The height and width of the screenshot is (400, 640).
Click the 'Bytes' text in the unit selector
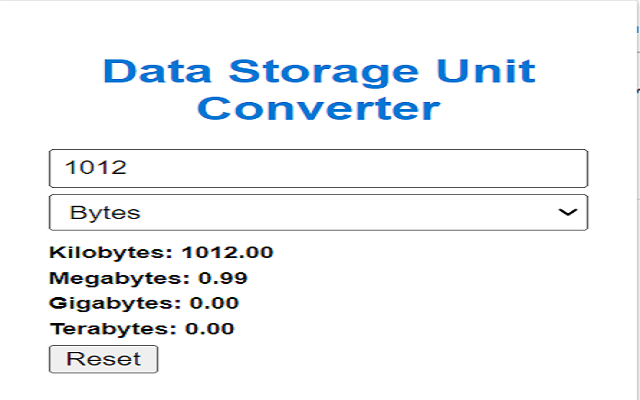point(105,213)
